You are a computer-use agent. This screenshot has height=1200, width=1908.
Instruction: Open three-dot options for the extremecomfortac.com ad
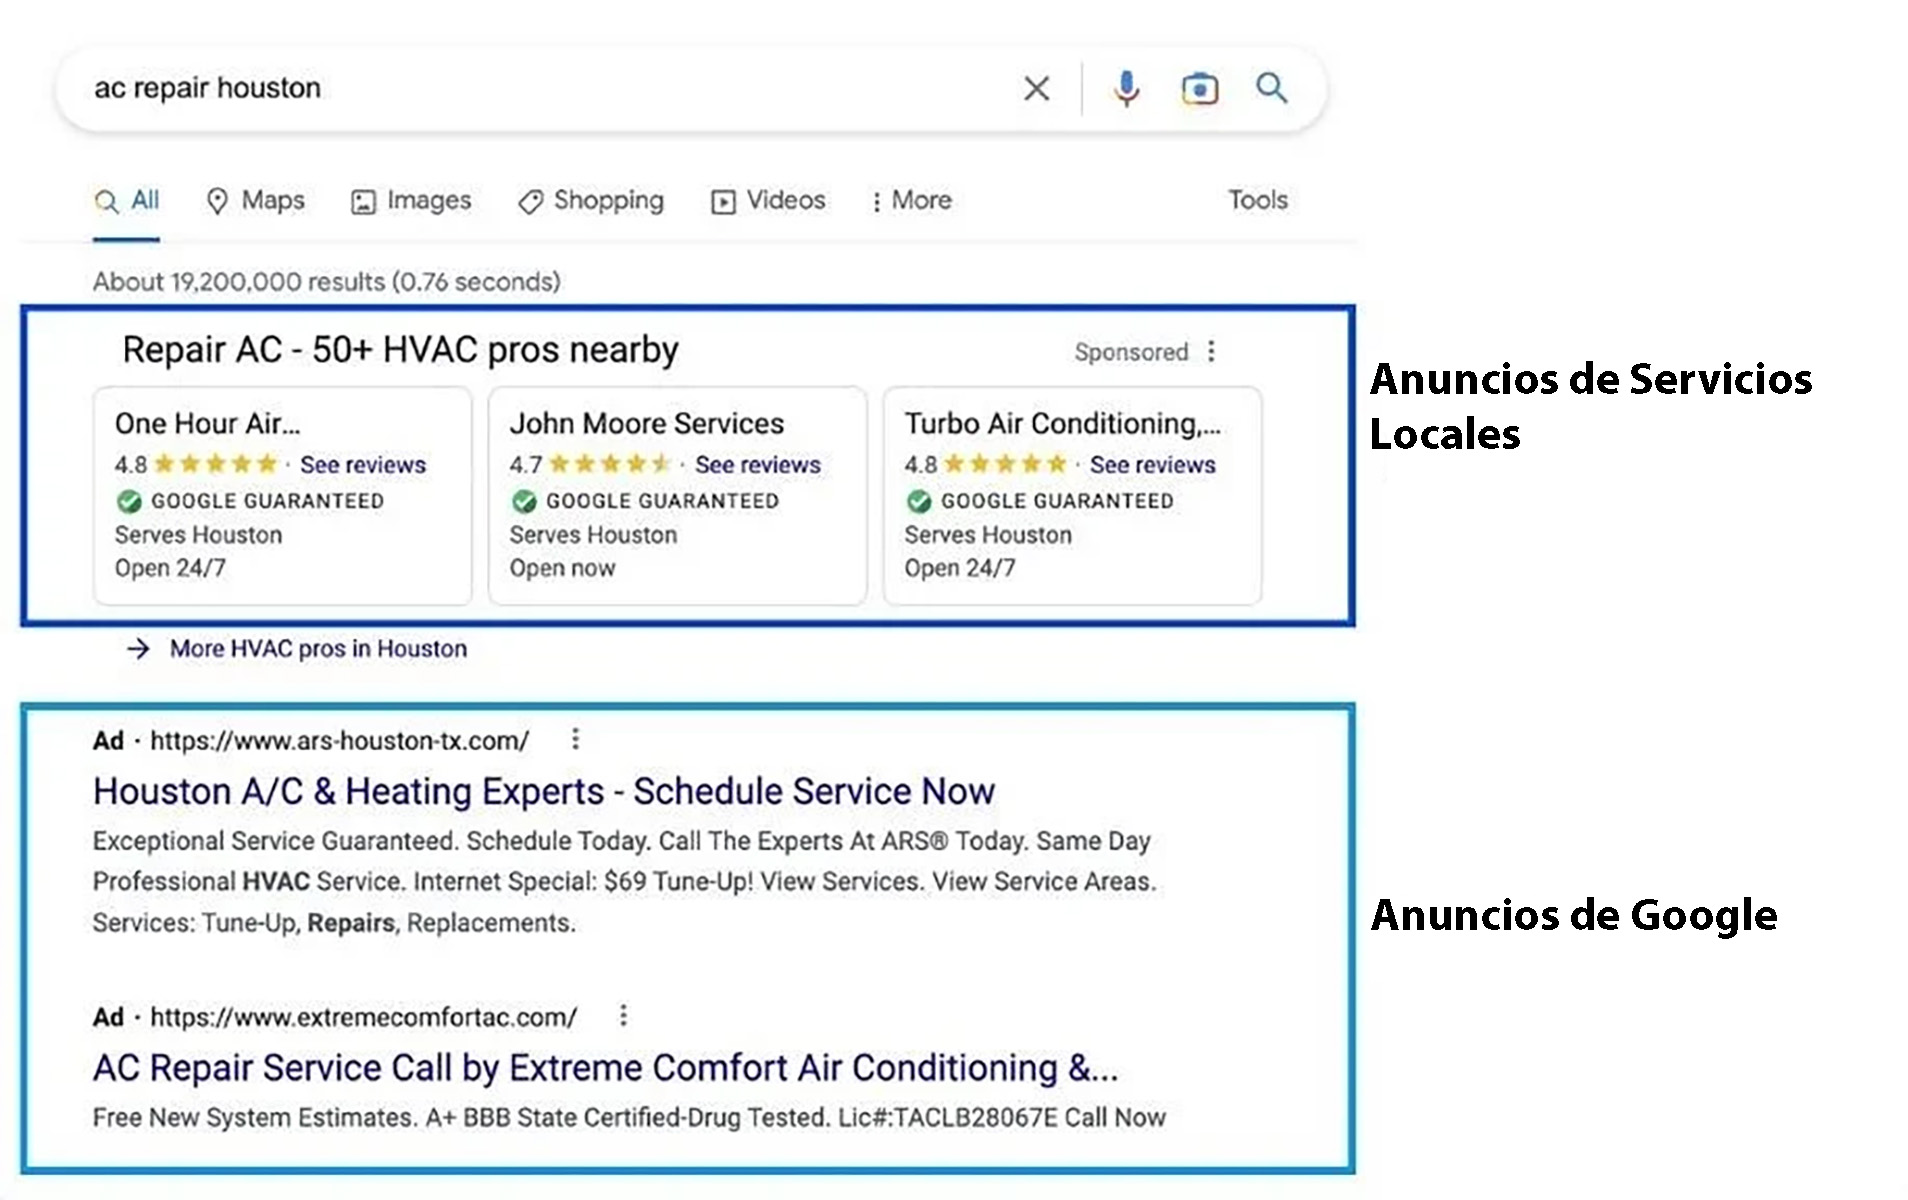coord(623,1016)
